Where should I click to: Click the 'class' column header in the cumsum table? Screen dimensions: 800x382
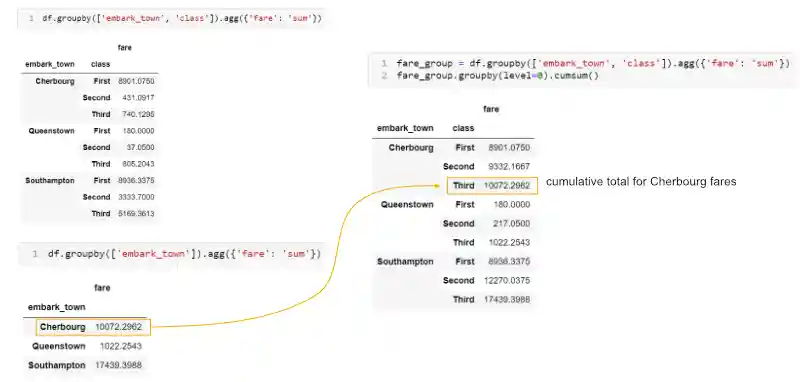pyautogui.click(x=463, y=128)
